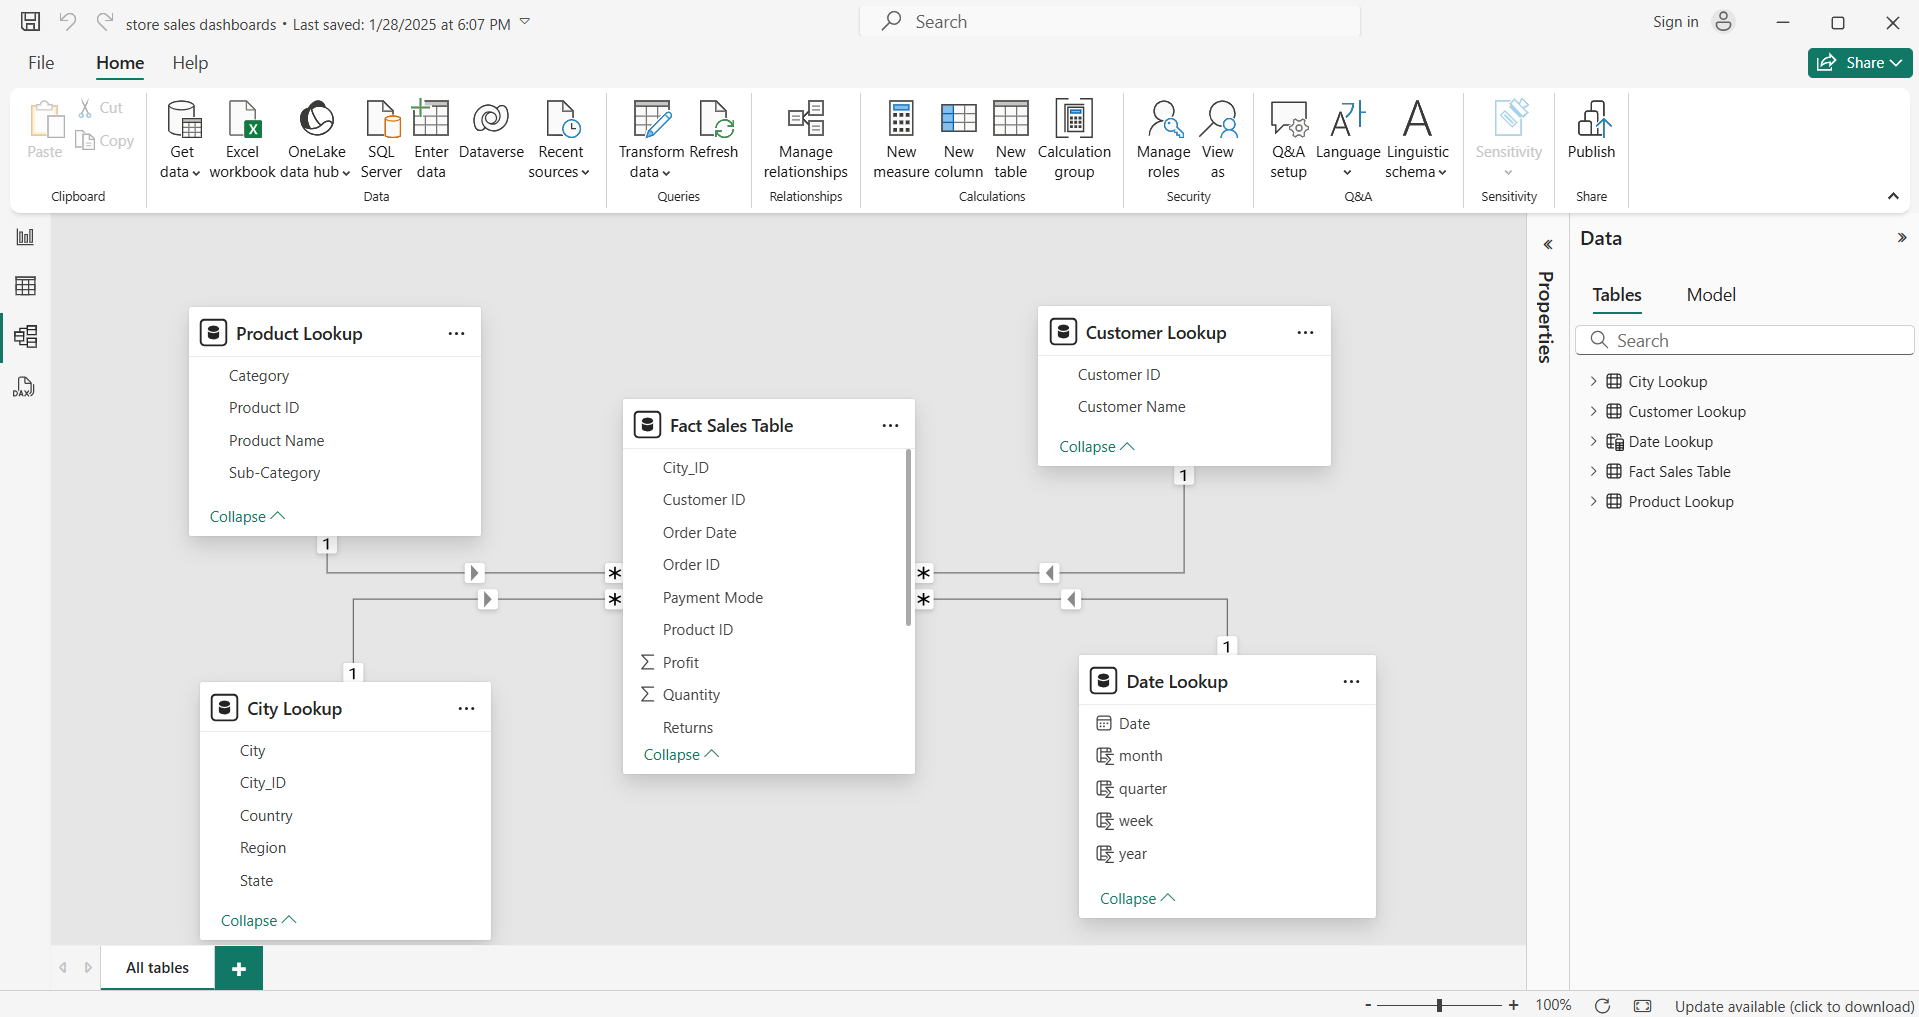Image resolution: width=1919 pixels, height=1017 pixels.
Task: Create a New table
Action: (1011, 139)
